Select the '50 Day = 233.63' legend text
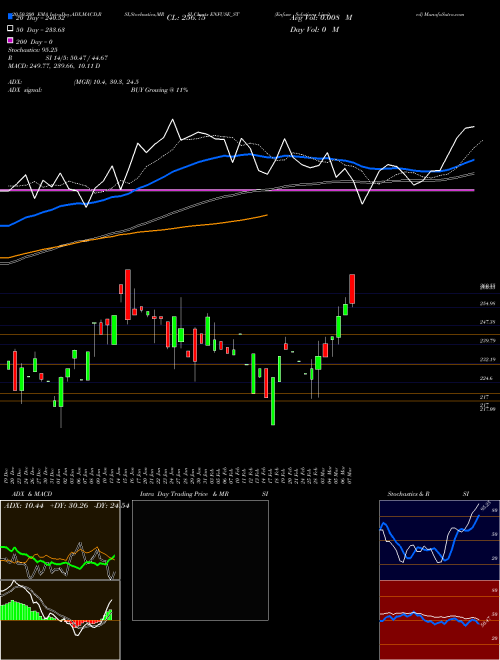500x660 pixels. 41,29
